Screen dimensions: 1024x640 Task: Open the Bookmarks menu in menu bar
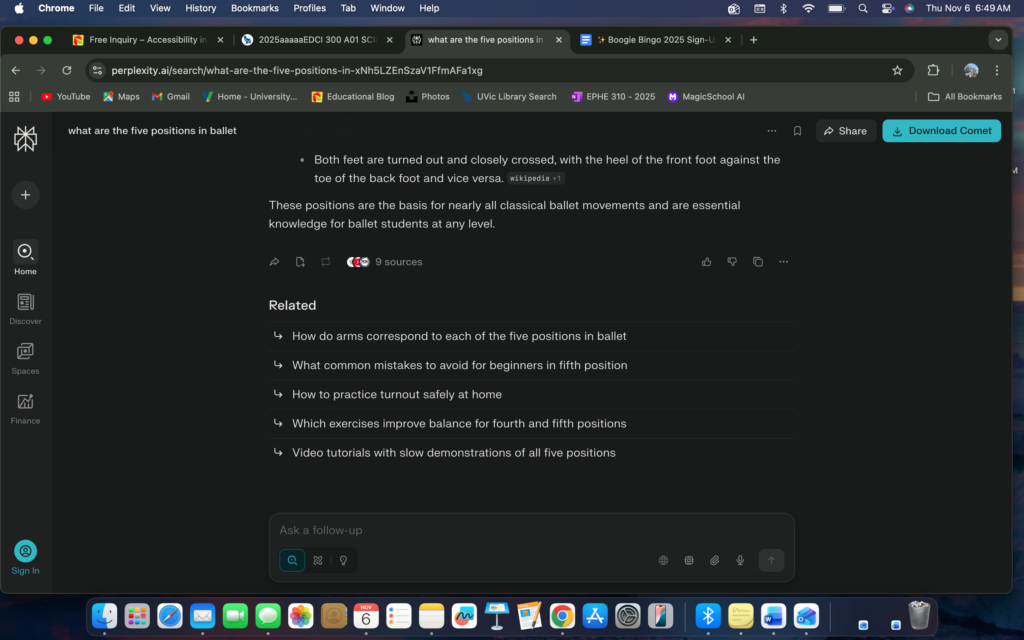254,8
